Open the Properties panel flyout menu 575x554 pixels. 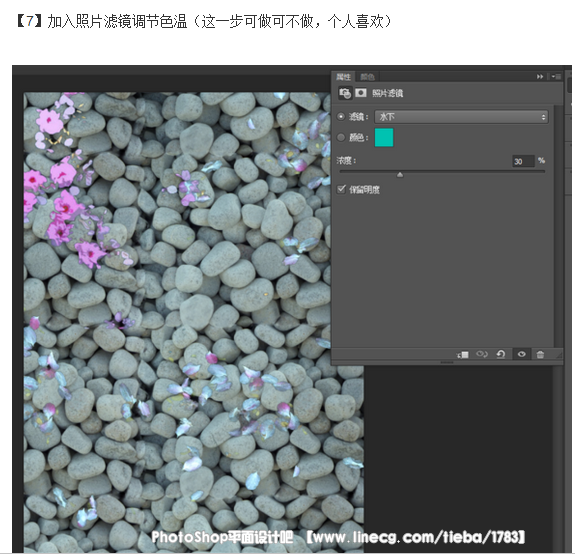coord(556,77)
